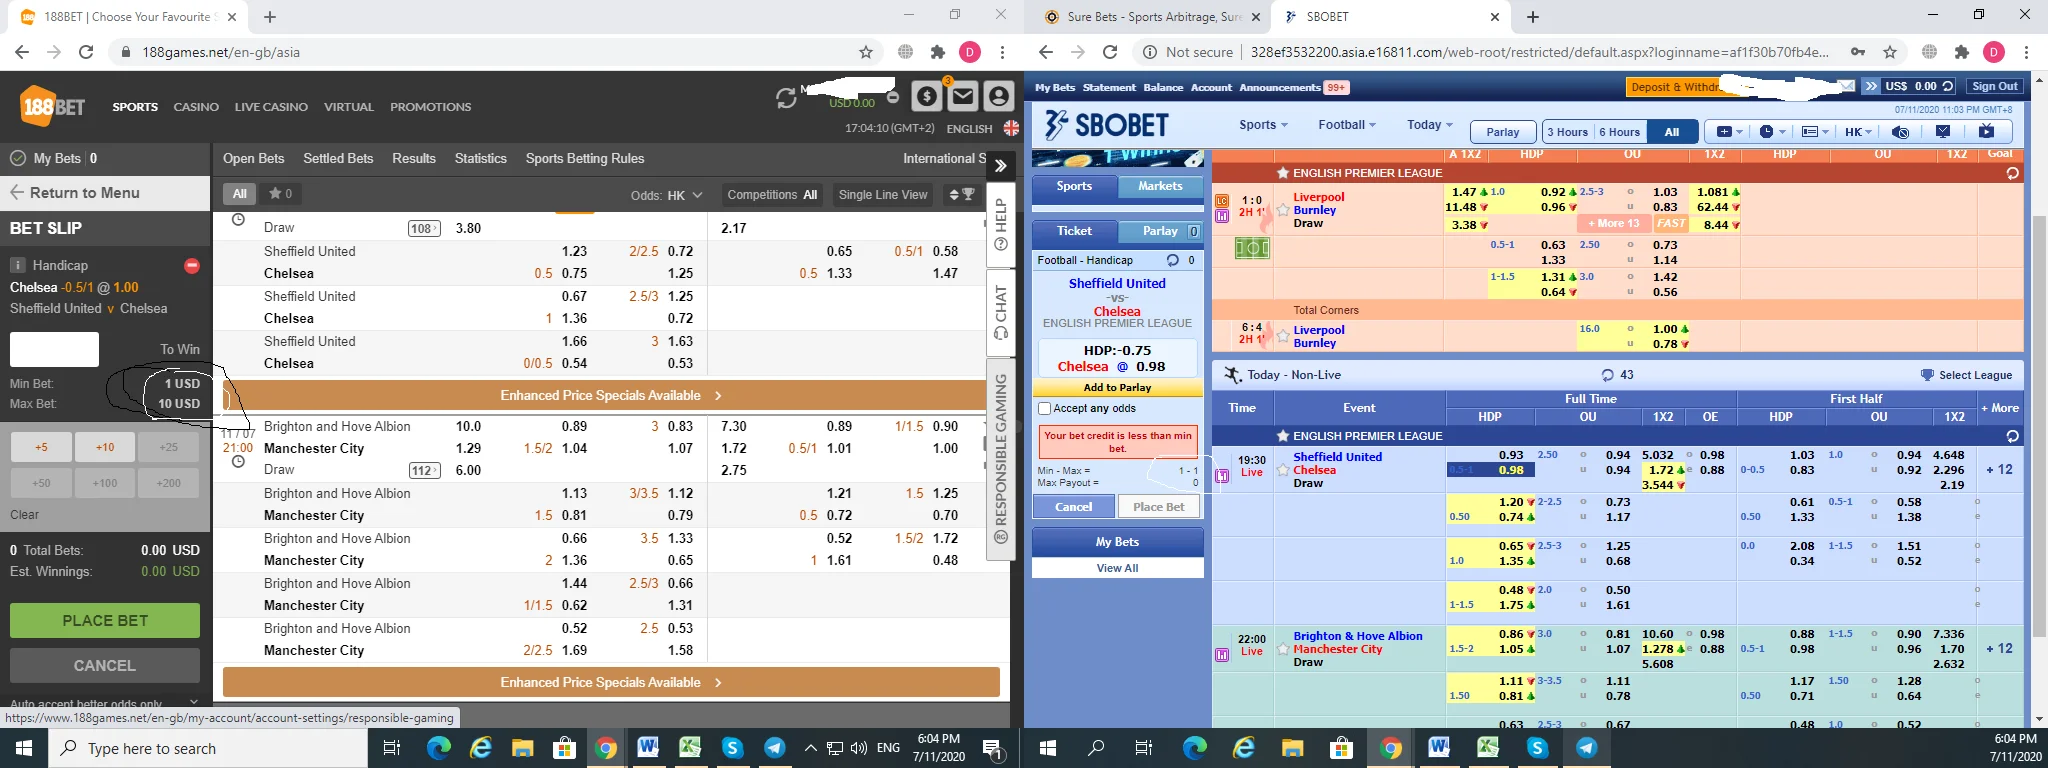This screenshot has width=2048, height=768.
Task: Expand + 12 more markets for Sheffield United
Action: 1999,470
